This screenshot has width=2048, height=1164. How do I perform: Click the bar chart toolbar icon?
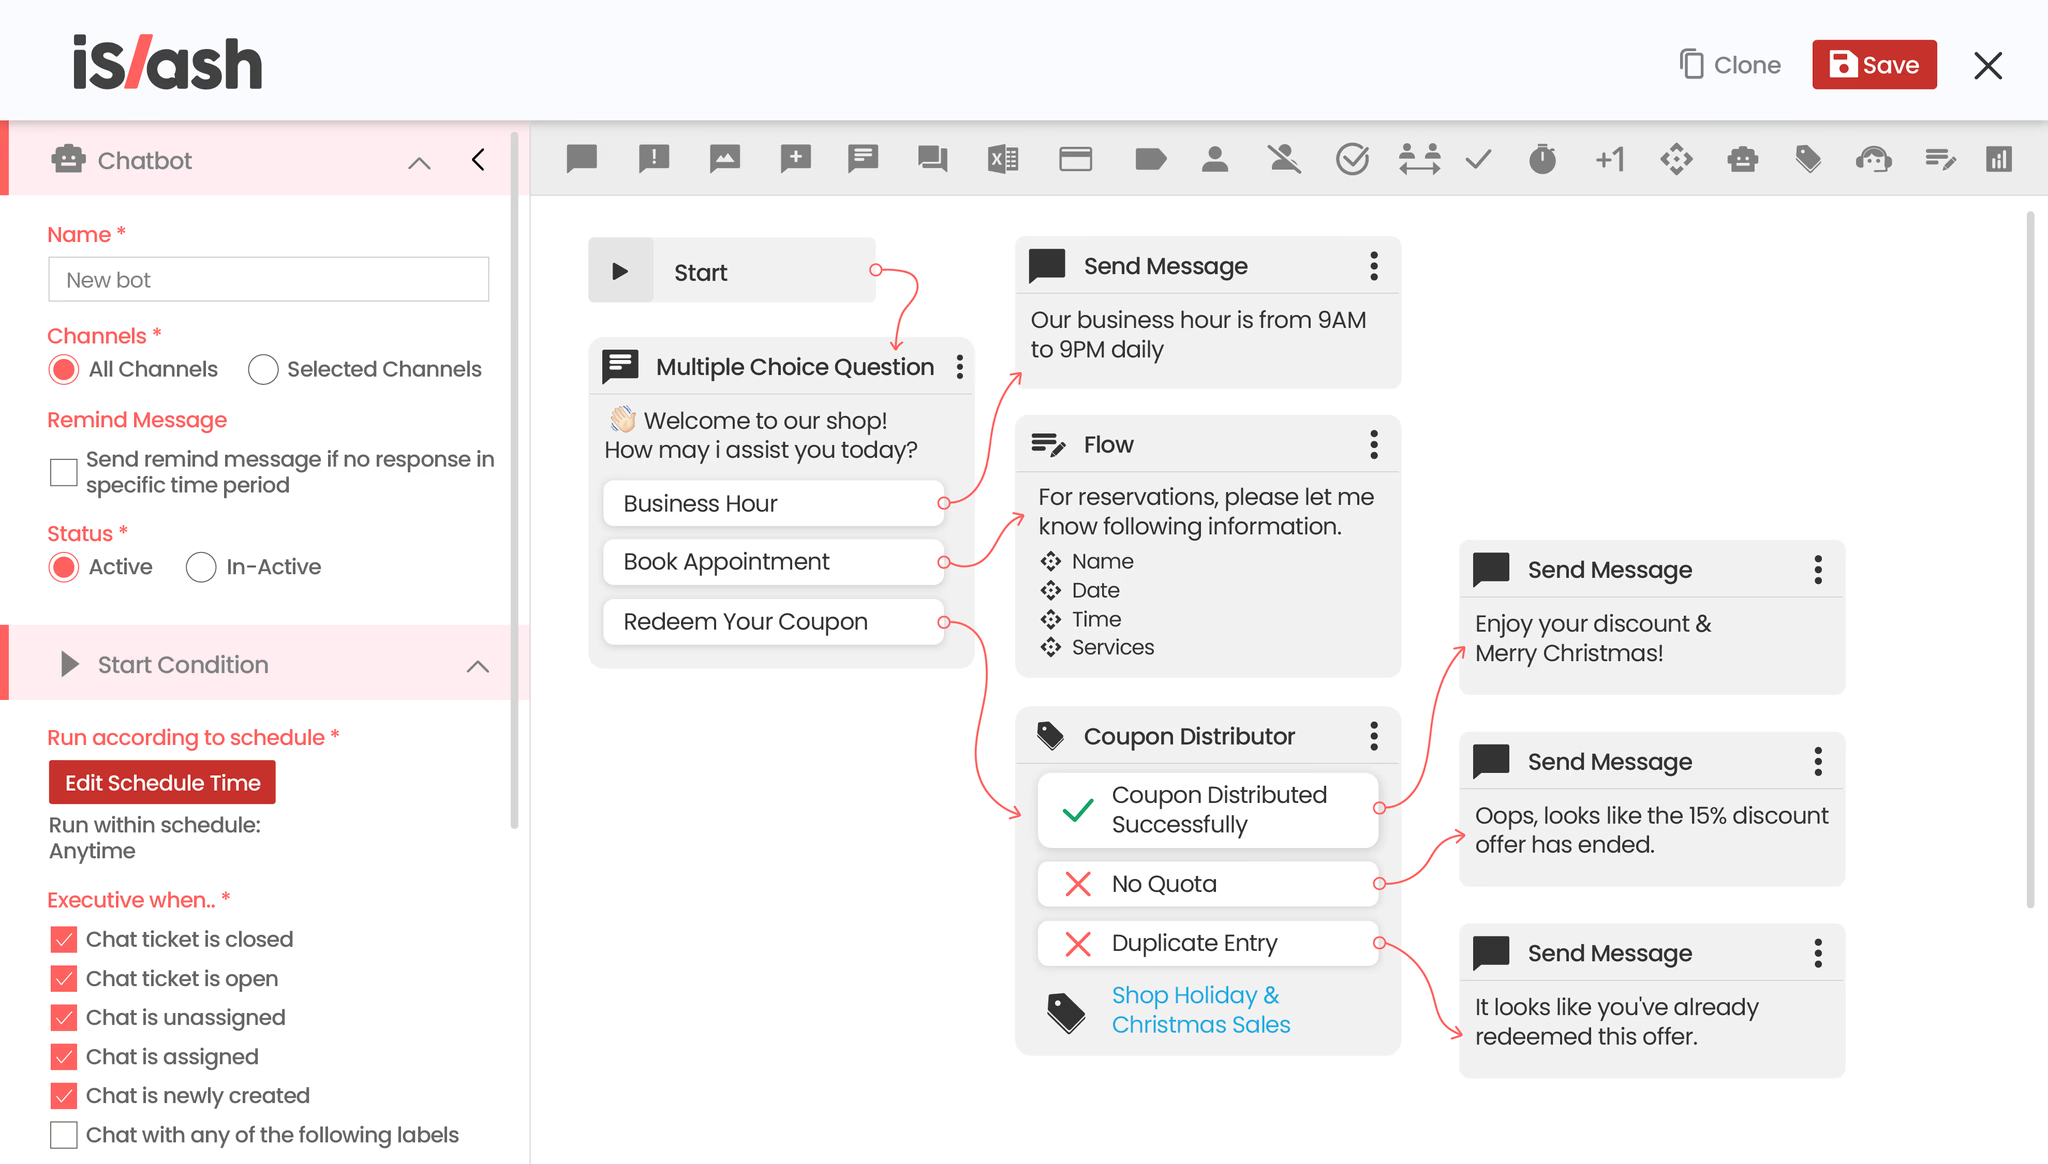pyautogui.click(x=1998, y=159)
